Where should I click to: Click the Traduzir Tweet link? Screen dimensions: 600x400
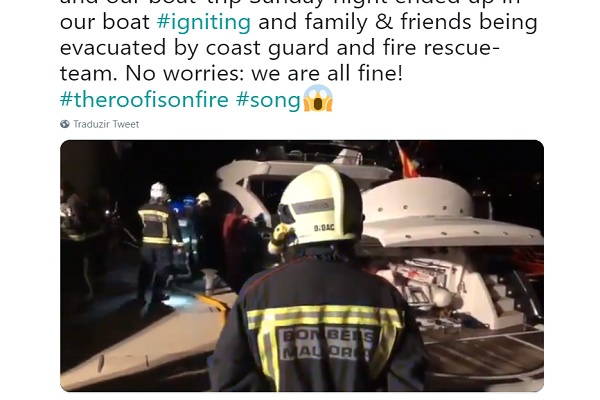pyautogui.click(x=106, y=124)
